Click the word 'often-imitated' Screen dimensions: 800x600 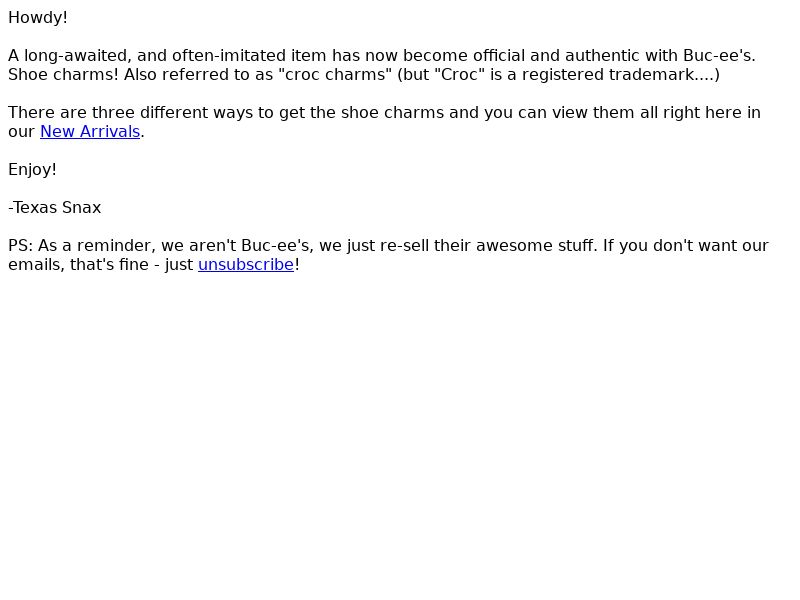[229, 56]
